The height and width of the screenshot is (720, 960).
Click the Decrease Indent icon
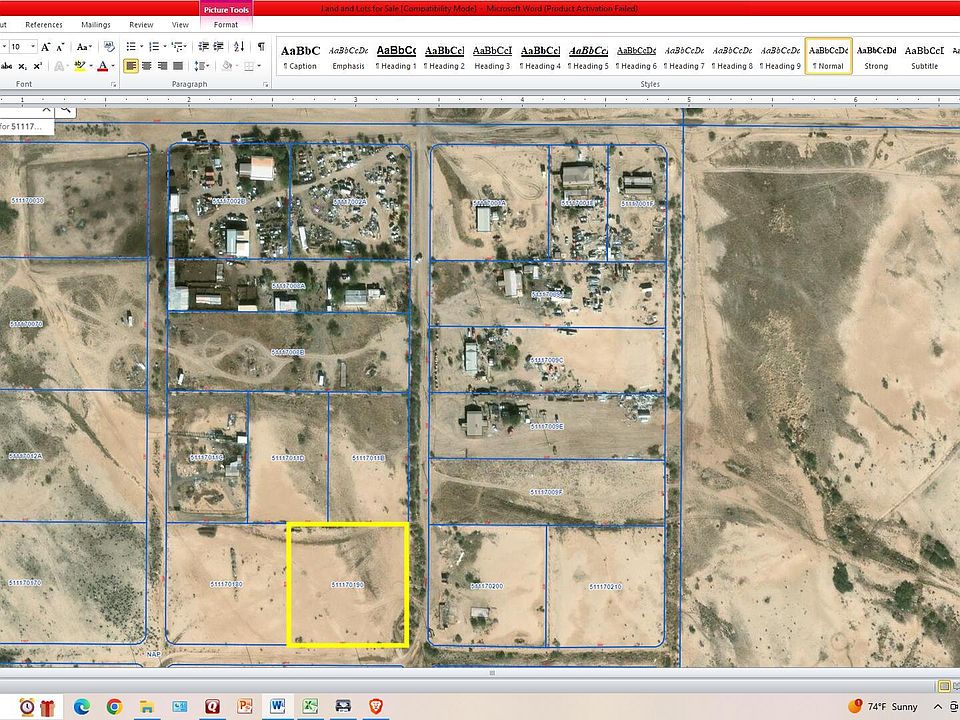[x=203, y=46]
